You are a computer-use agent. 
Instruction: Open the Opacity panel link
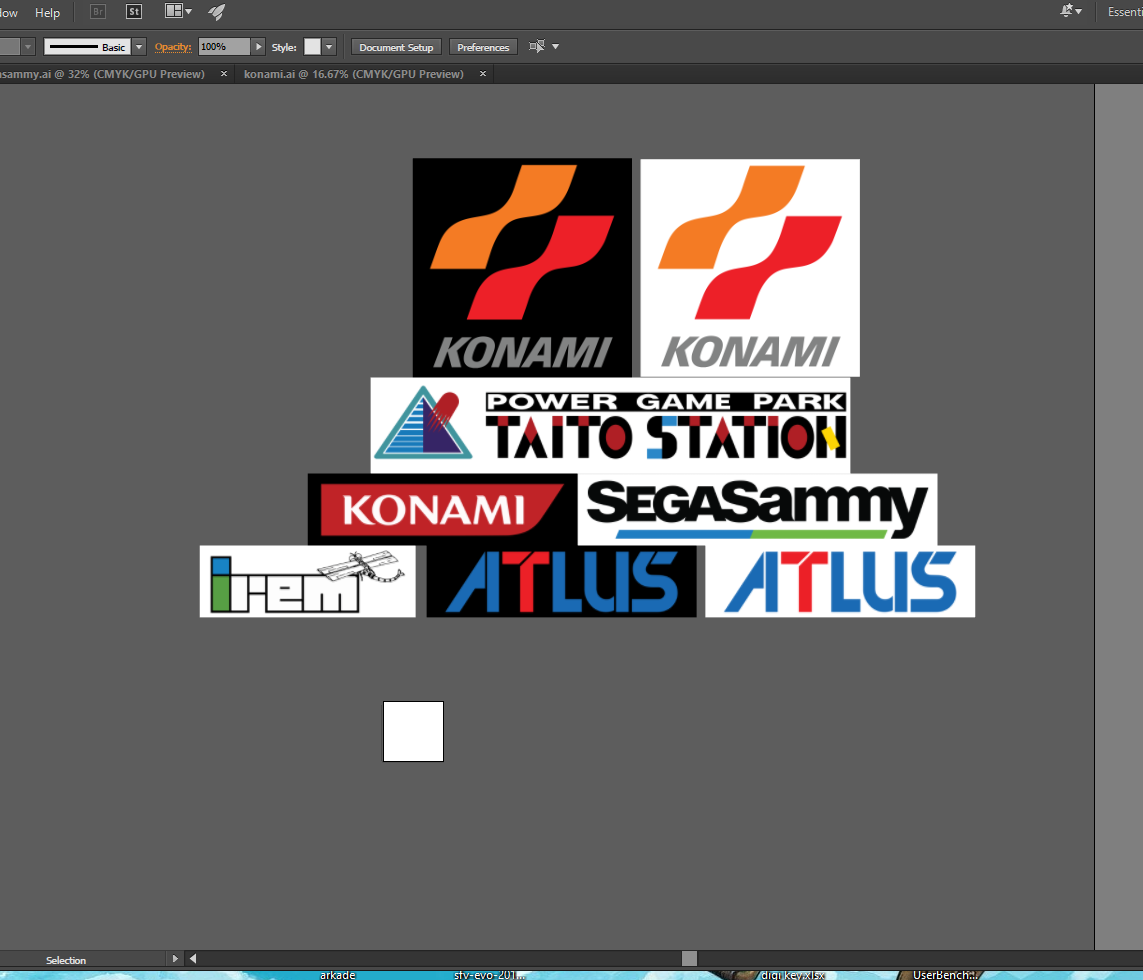coord(173,47)
